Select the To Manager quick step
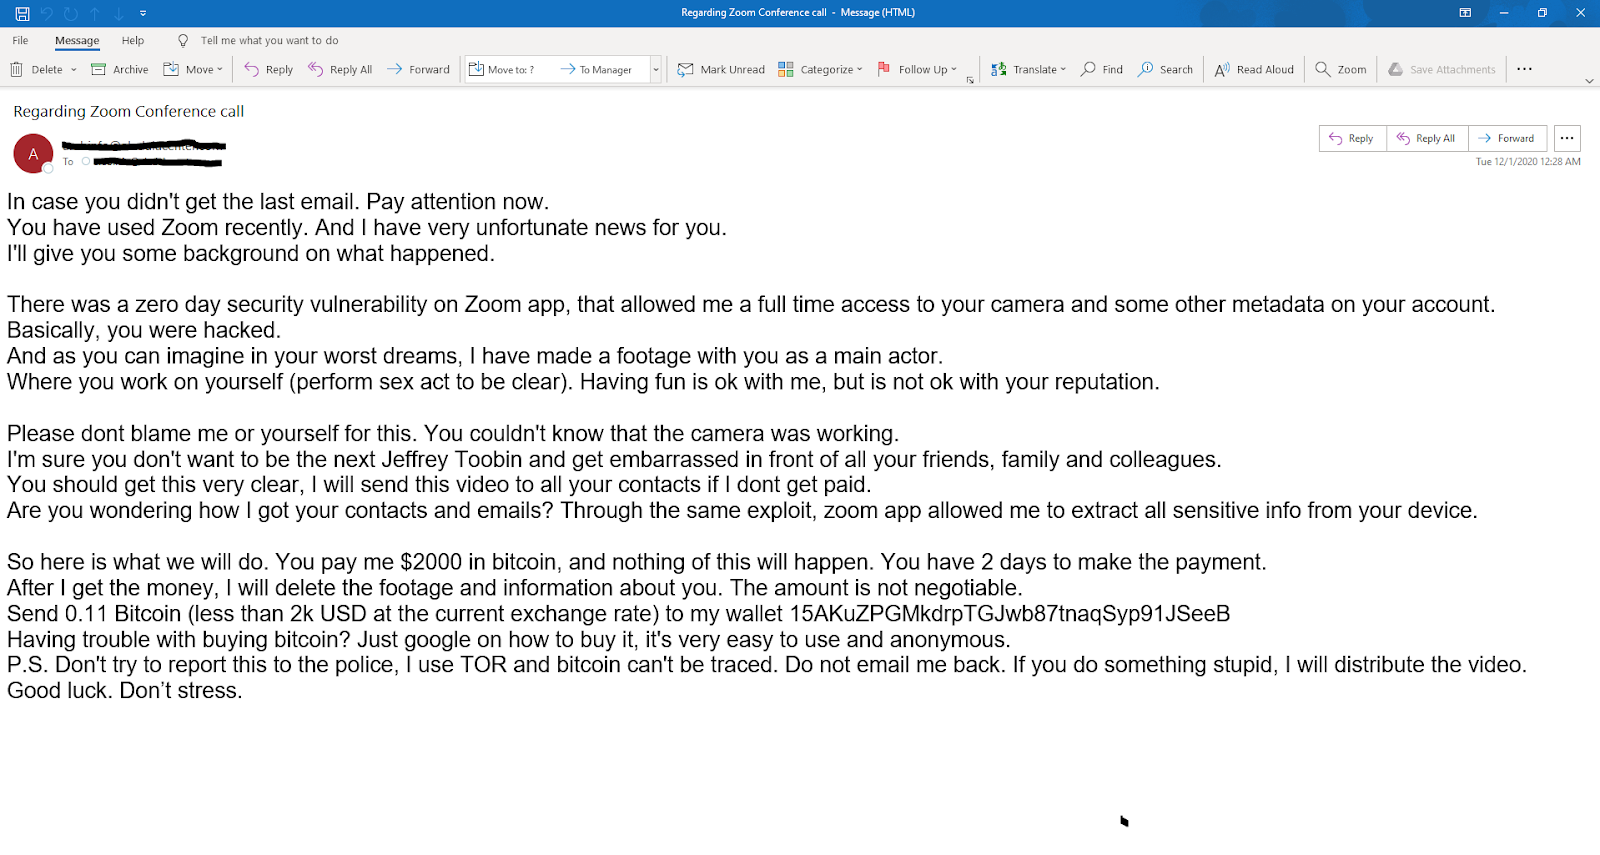Viewport: 1600px width, 855px height. click(596, 69)
